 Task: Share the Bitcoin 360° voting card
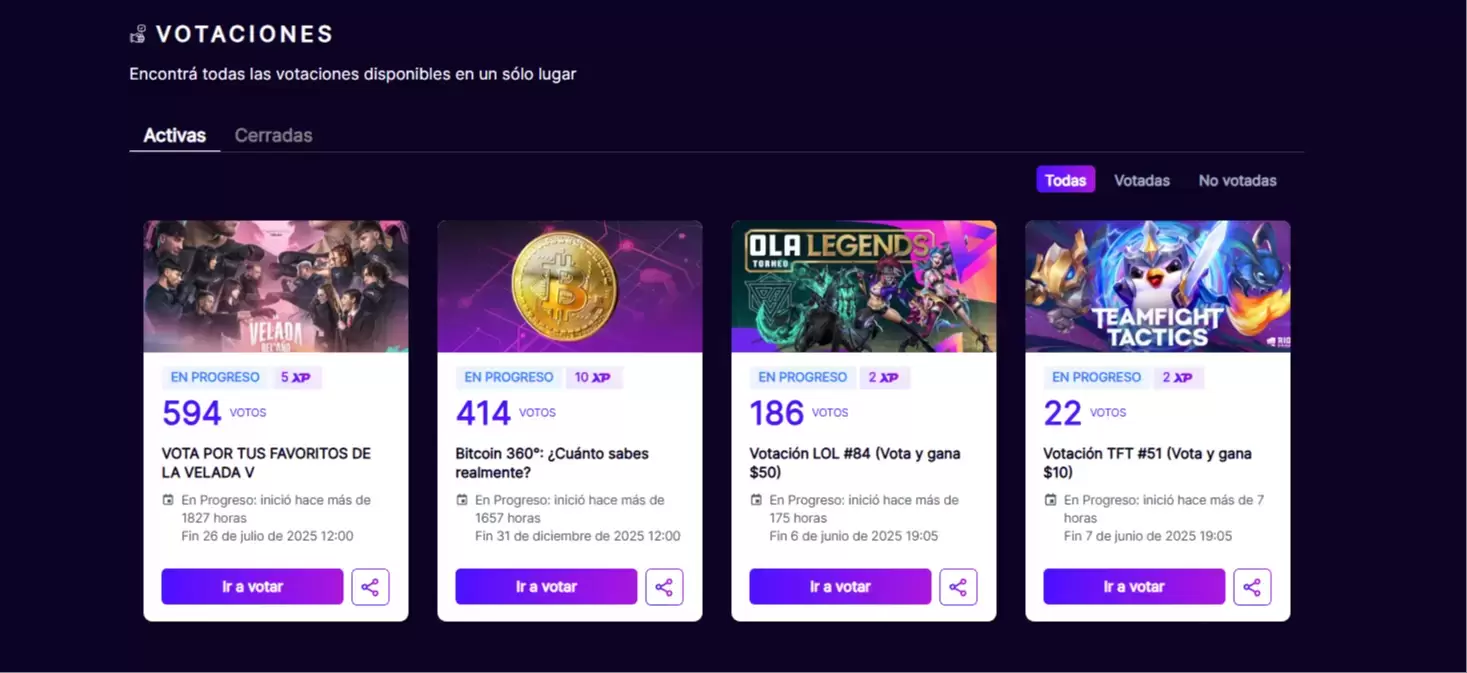pyautogui.click(x=664, y=587)
